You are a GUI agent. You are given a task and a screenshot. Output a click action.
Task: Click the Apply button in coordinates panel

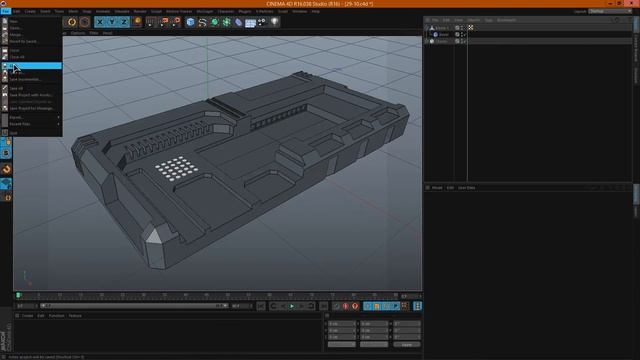(x=407, y=344)
